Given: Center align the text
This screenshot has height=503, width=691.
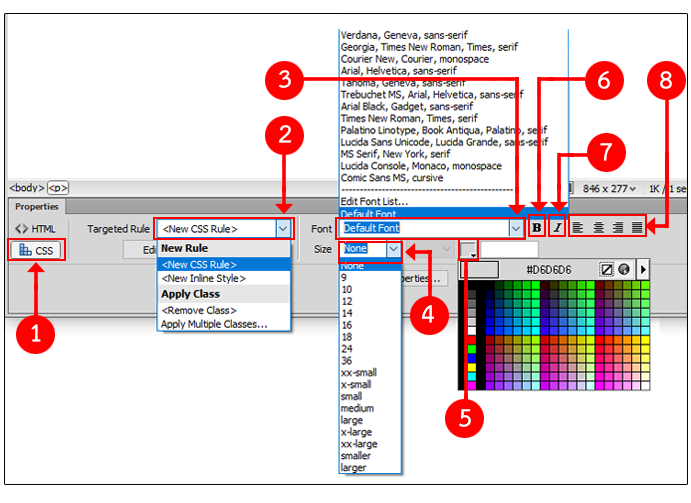Looking at the screenshot, I should coord(599,228).
